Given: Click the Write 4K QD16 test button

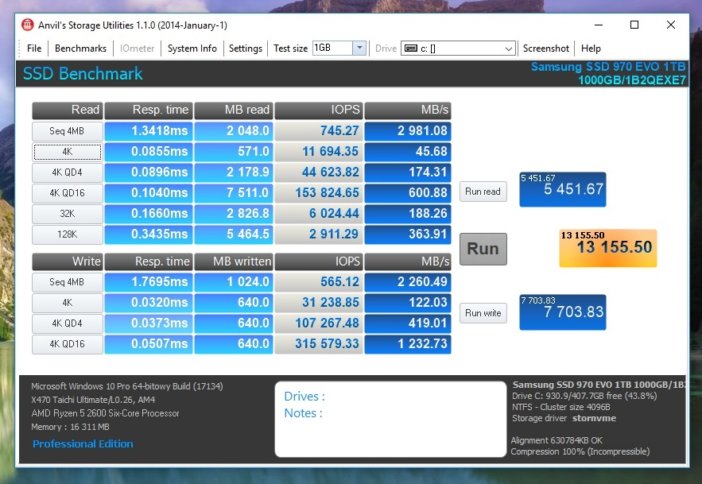Looking at the screenshot, I should (67, 344).
